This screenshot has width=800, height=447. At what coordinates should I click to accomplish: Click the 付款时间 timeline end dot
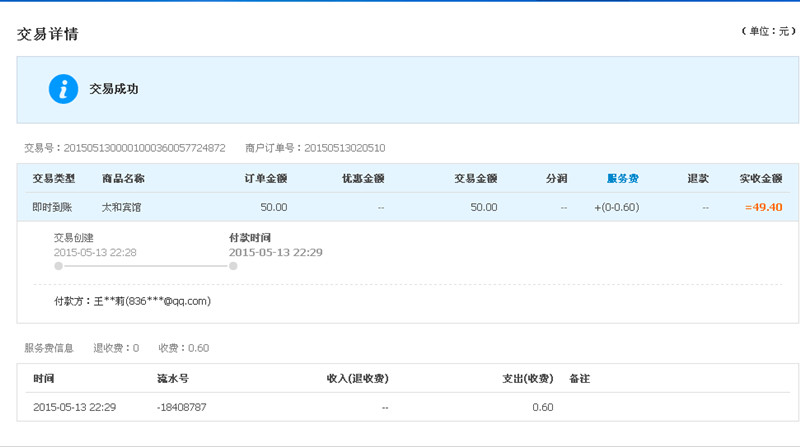point(233,266)
